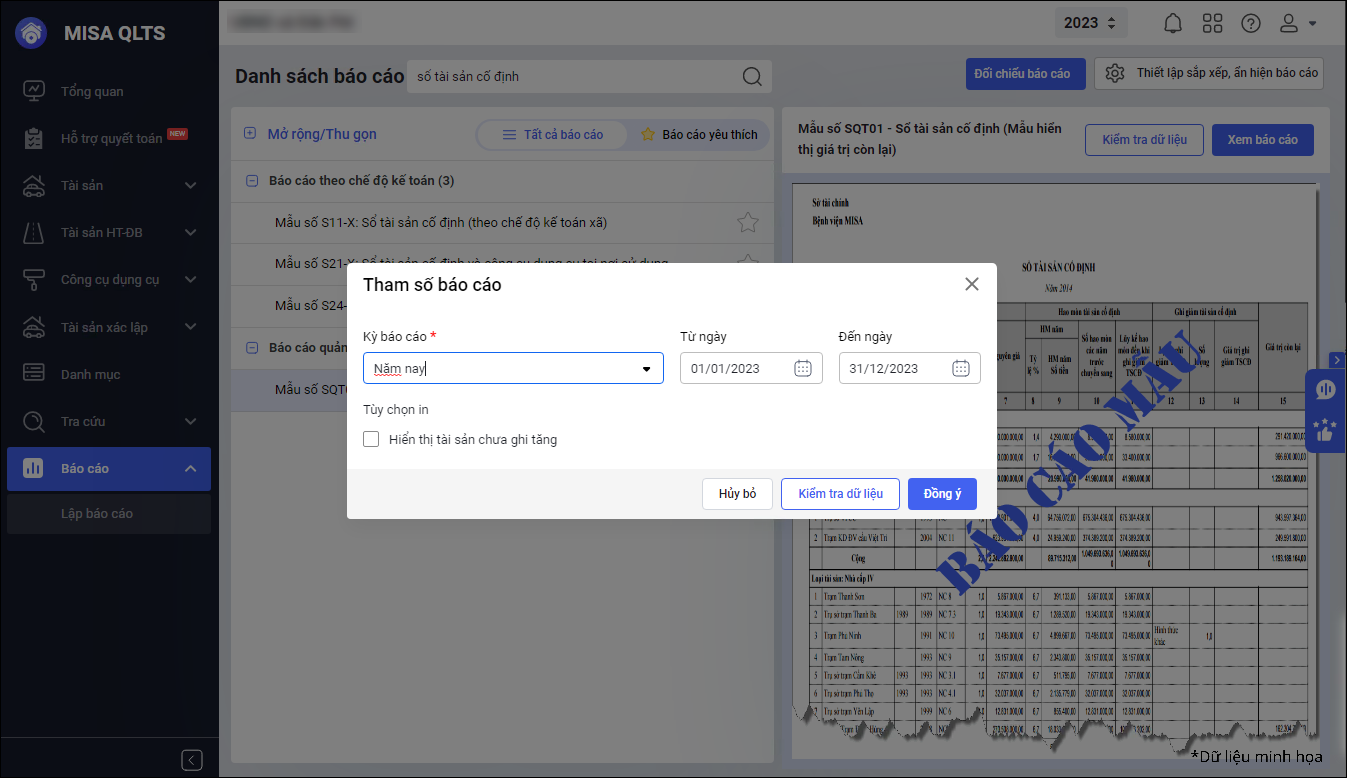Screen dimensions: 1347x778
Task: Click the settings gear icon
Action: (1116, 73)
